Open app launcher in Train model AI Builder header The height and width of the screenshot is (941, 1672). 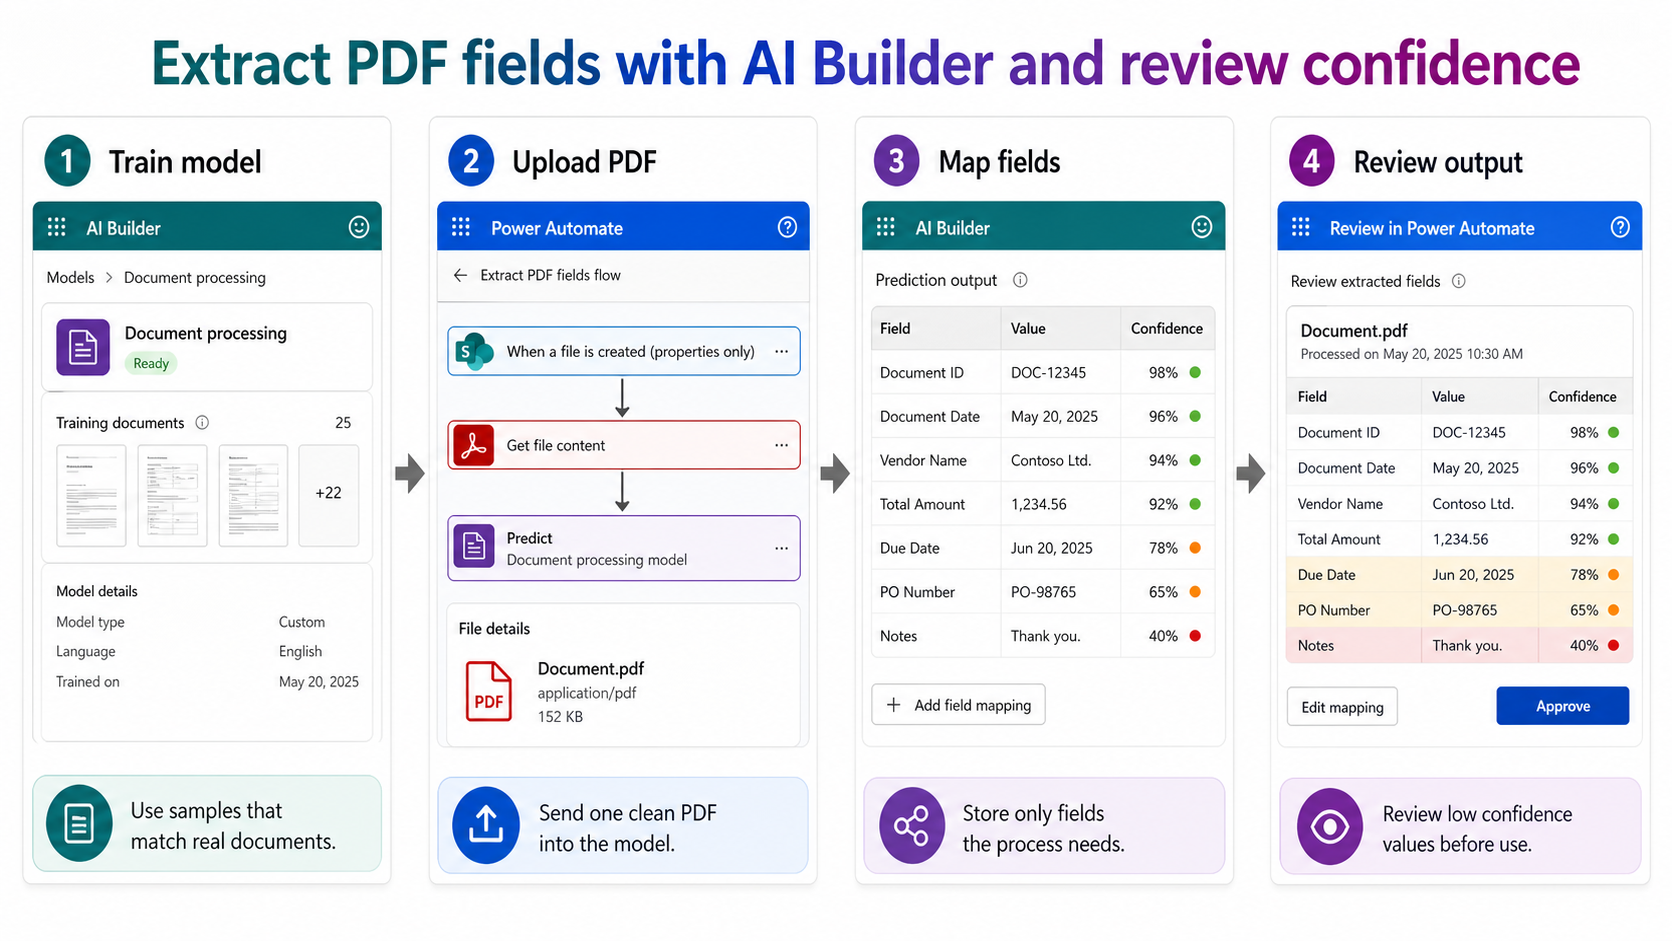click(57, 228)
